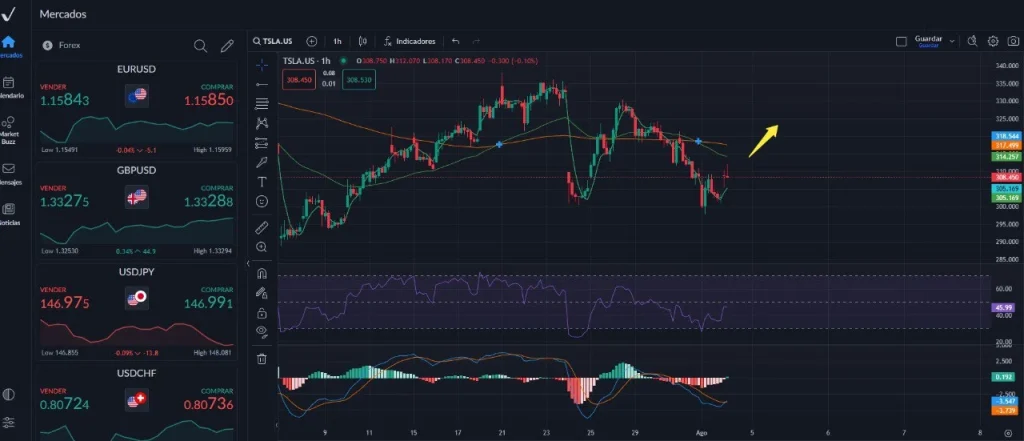
Task: Click the 318.544 blue price label
Action: pos(1006,137)
